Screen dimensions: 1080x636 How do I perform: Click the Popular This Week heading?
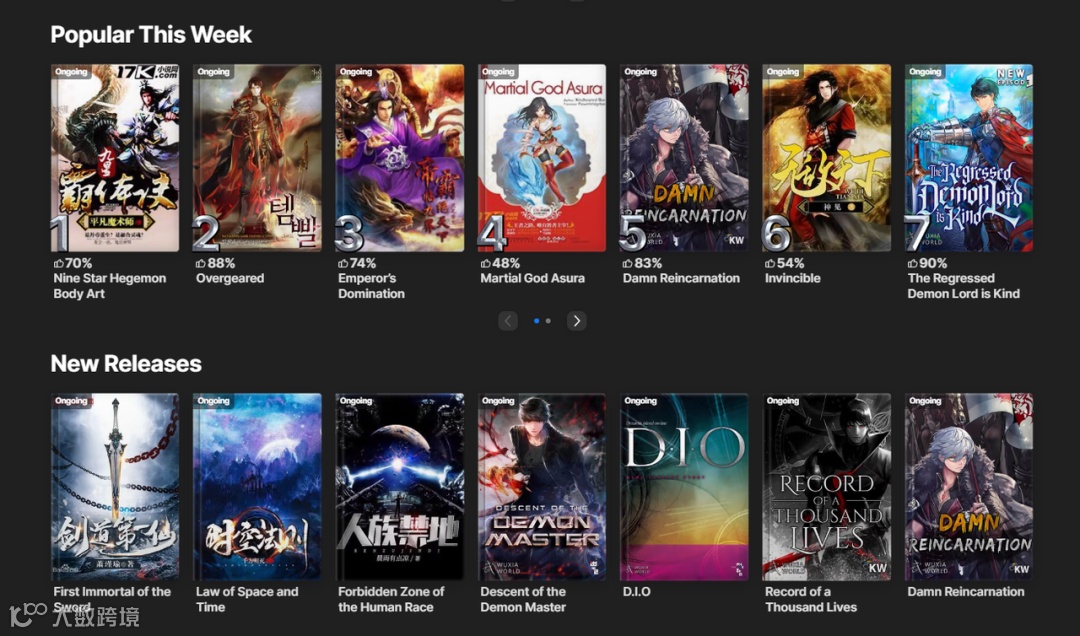(151, 34)
